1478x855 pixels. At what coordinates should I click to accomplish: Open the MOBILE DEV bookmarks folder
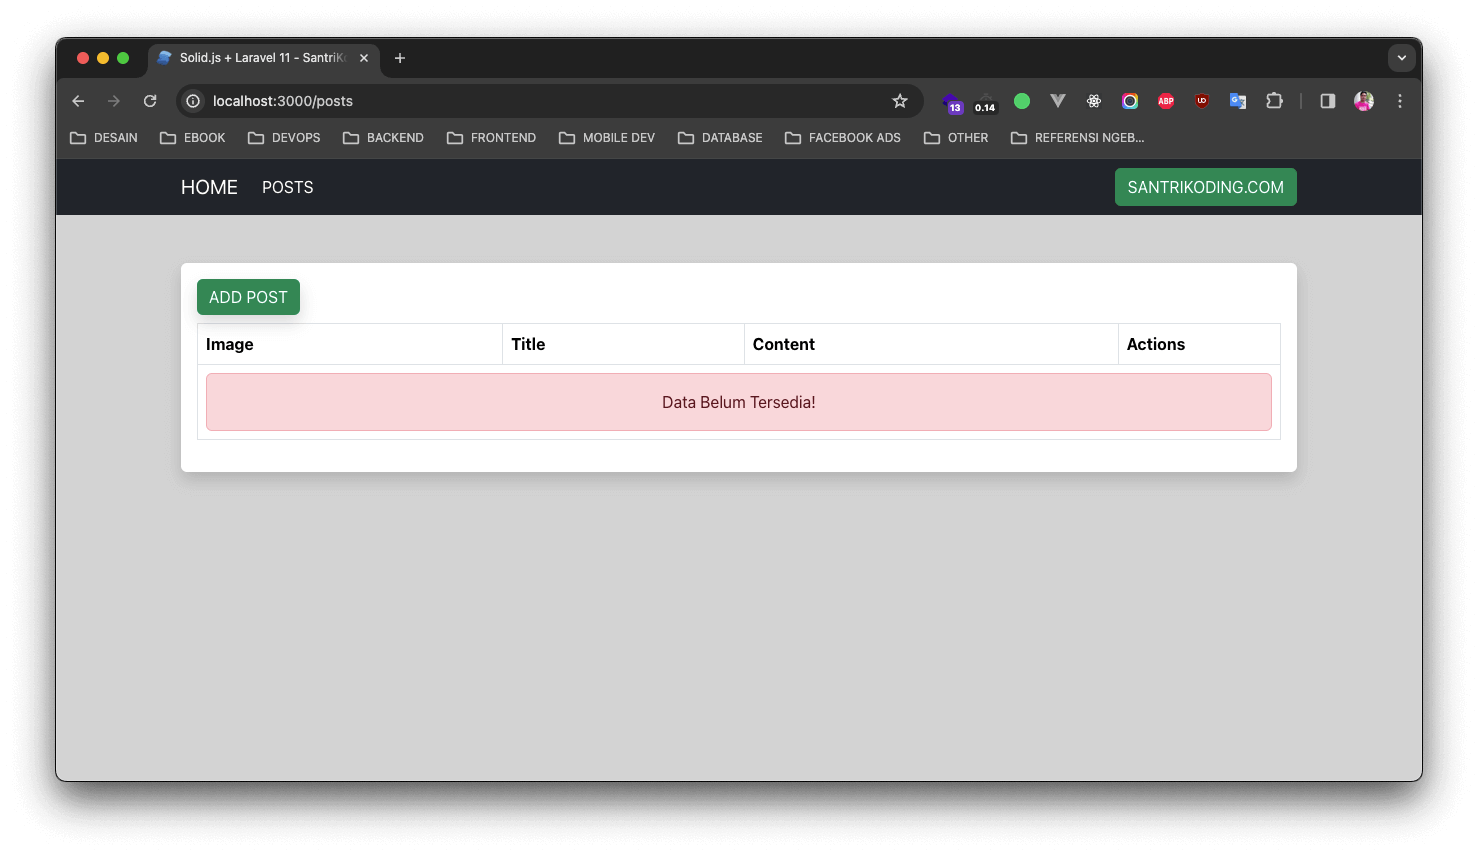(607, 138)
